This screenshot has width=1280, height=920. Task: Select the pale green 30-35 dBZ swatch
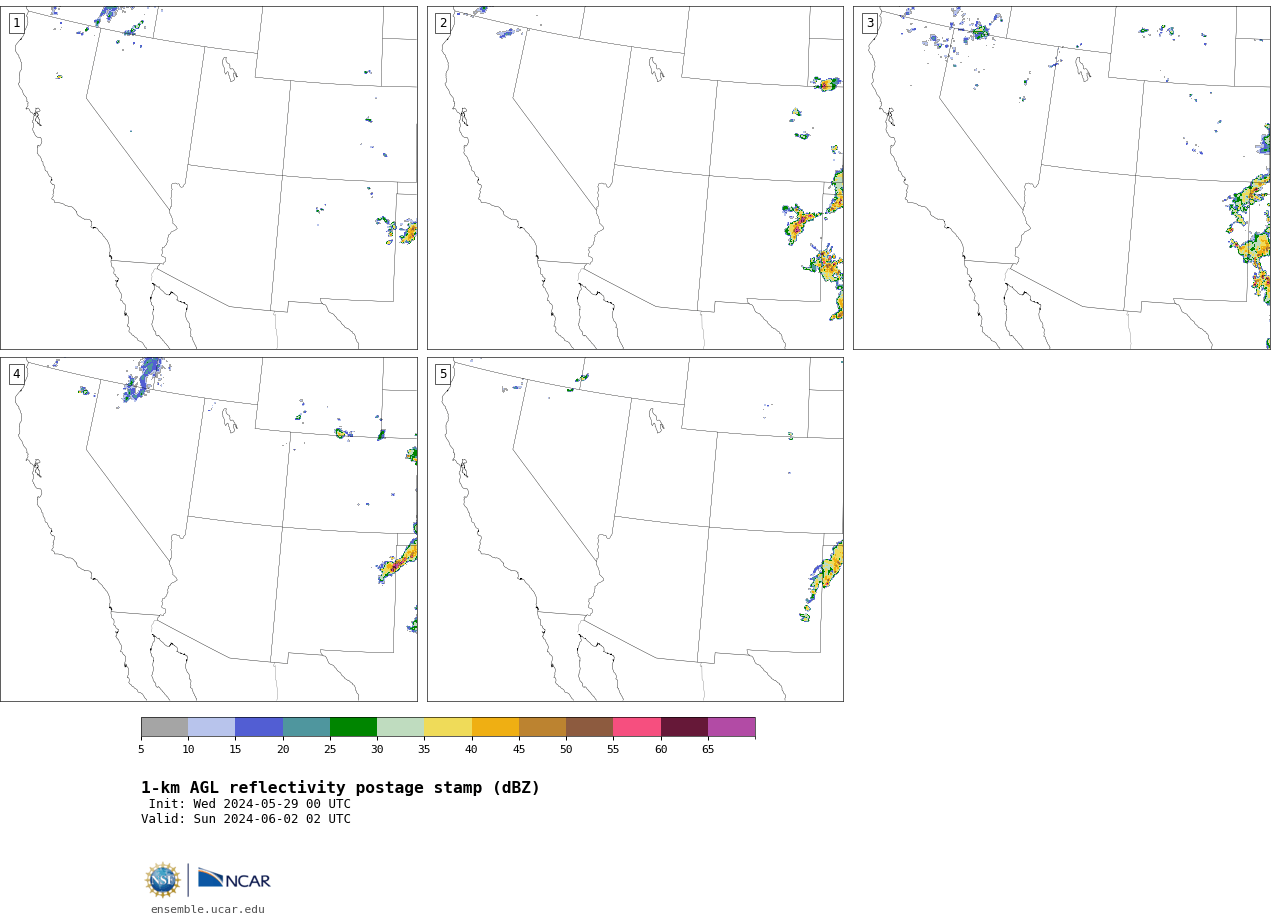point(401,727)
